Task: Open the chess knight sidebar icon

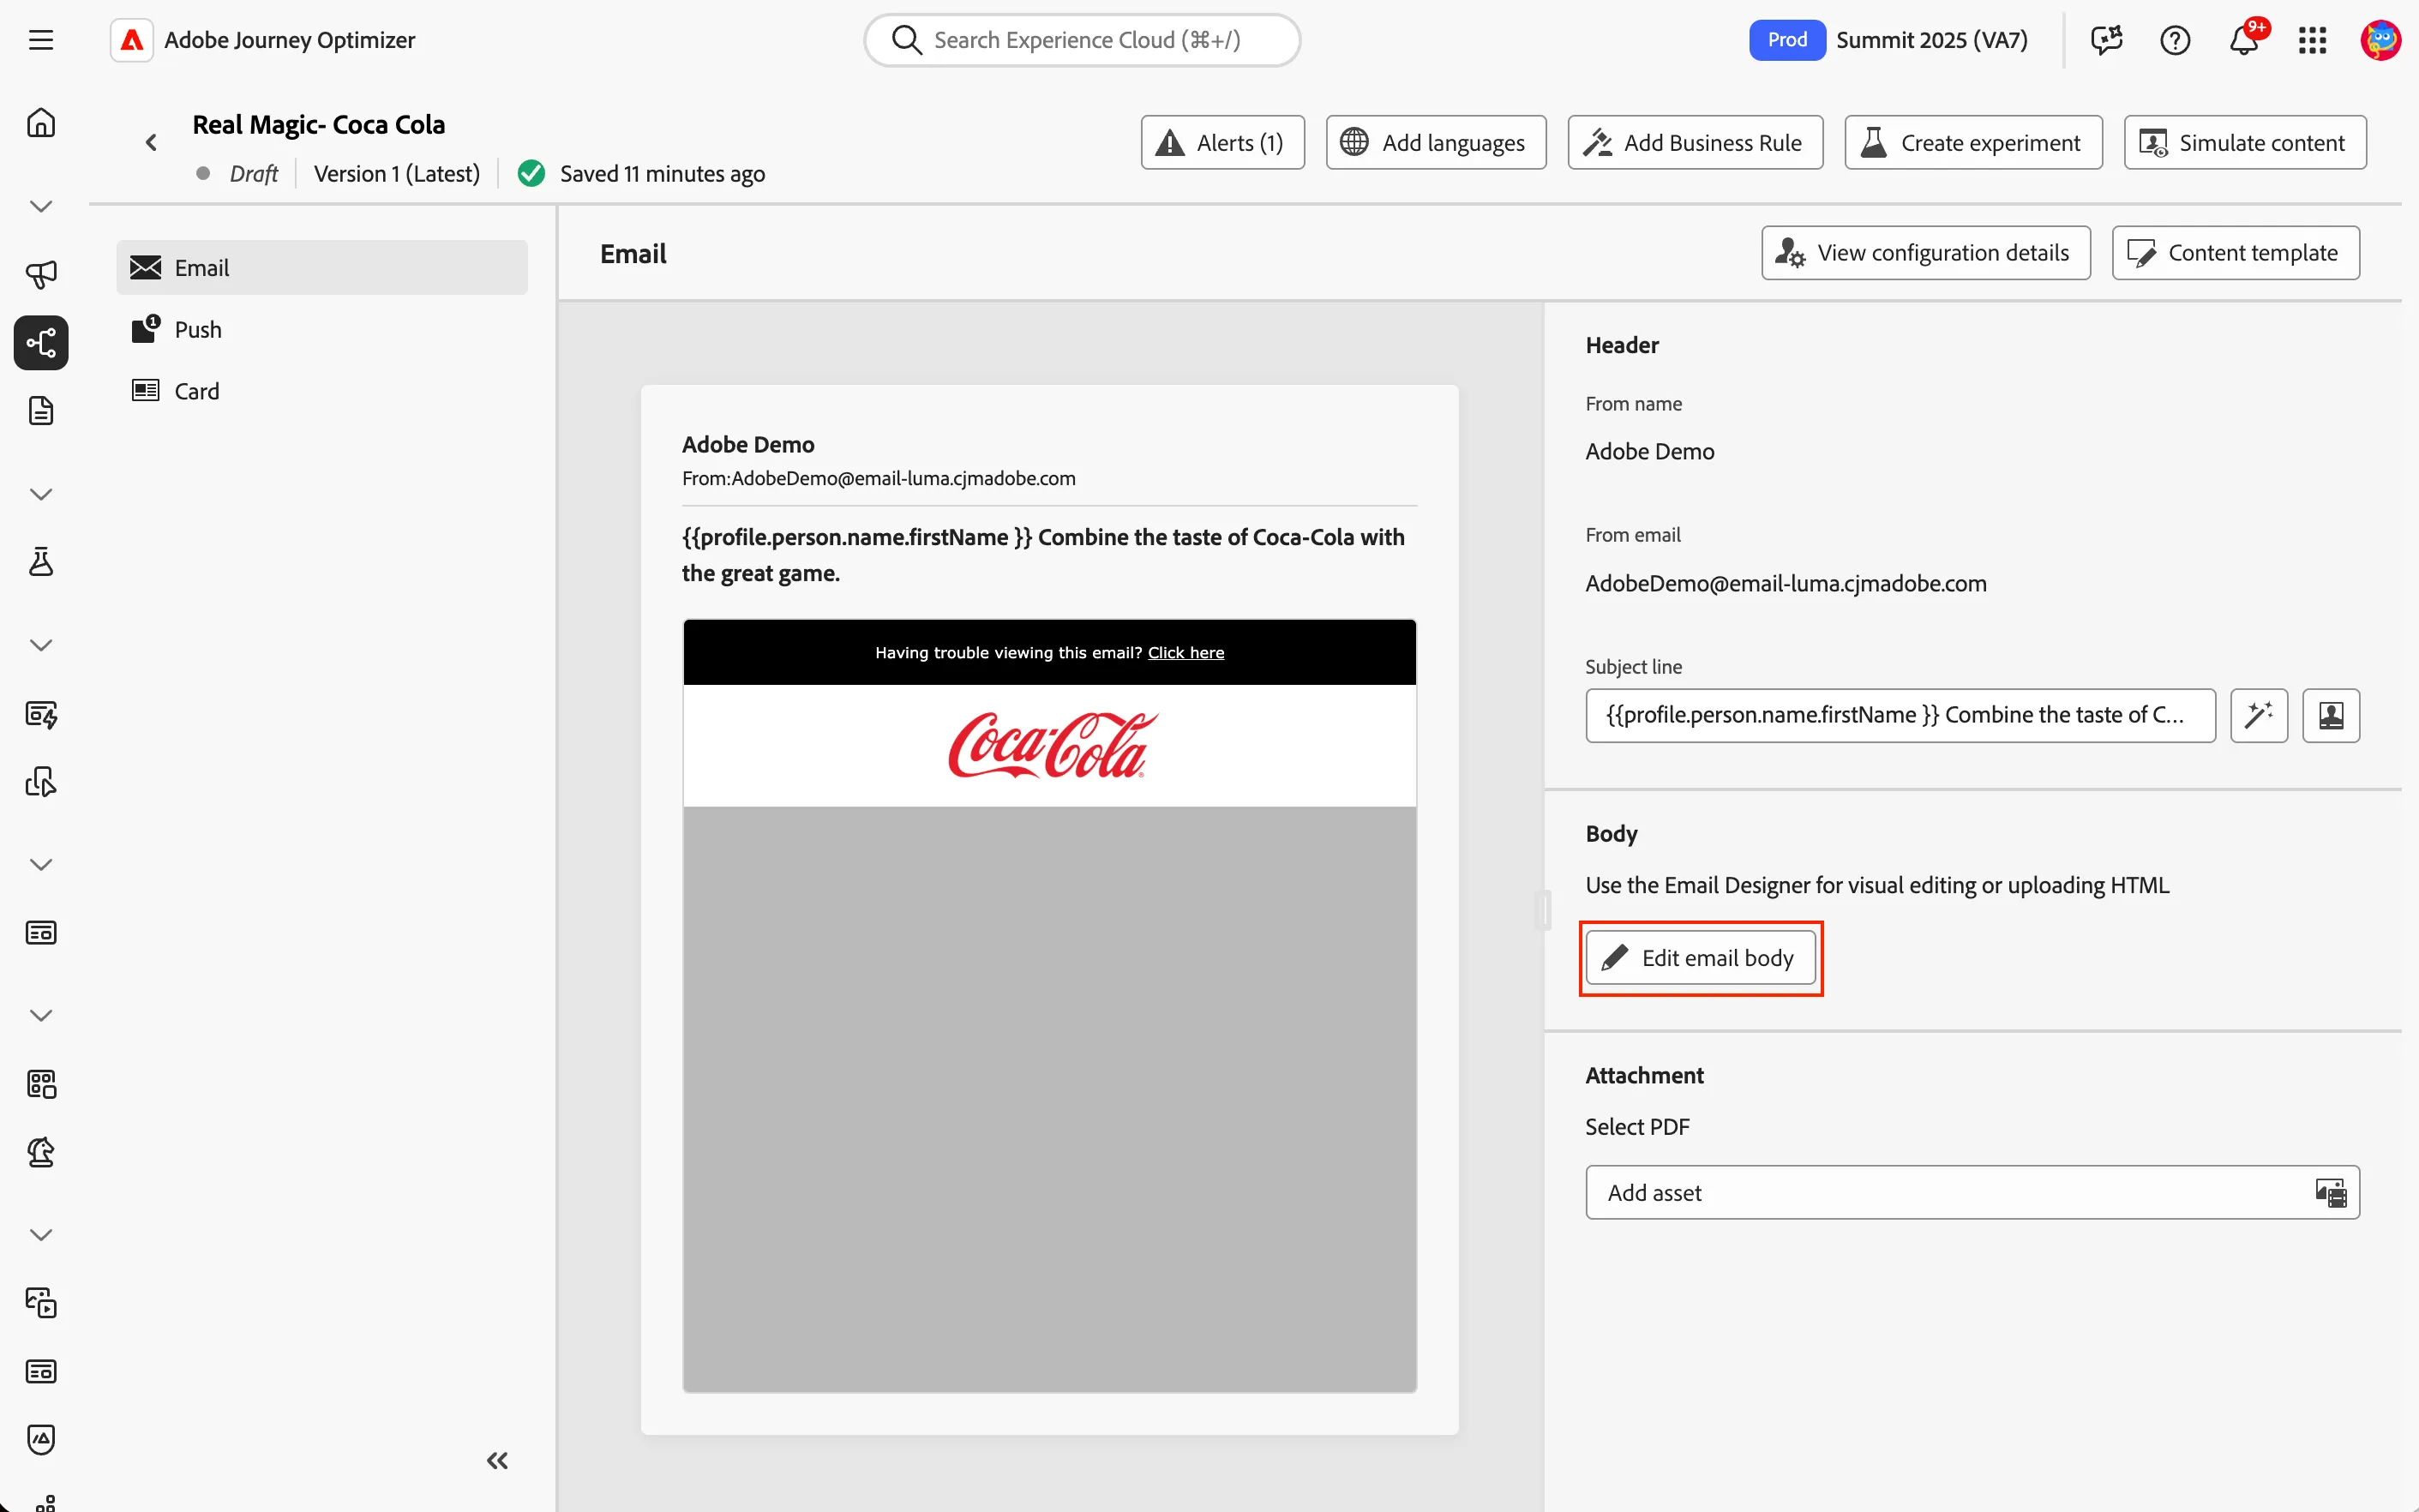Action: (41, 1152)
